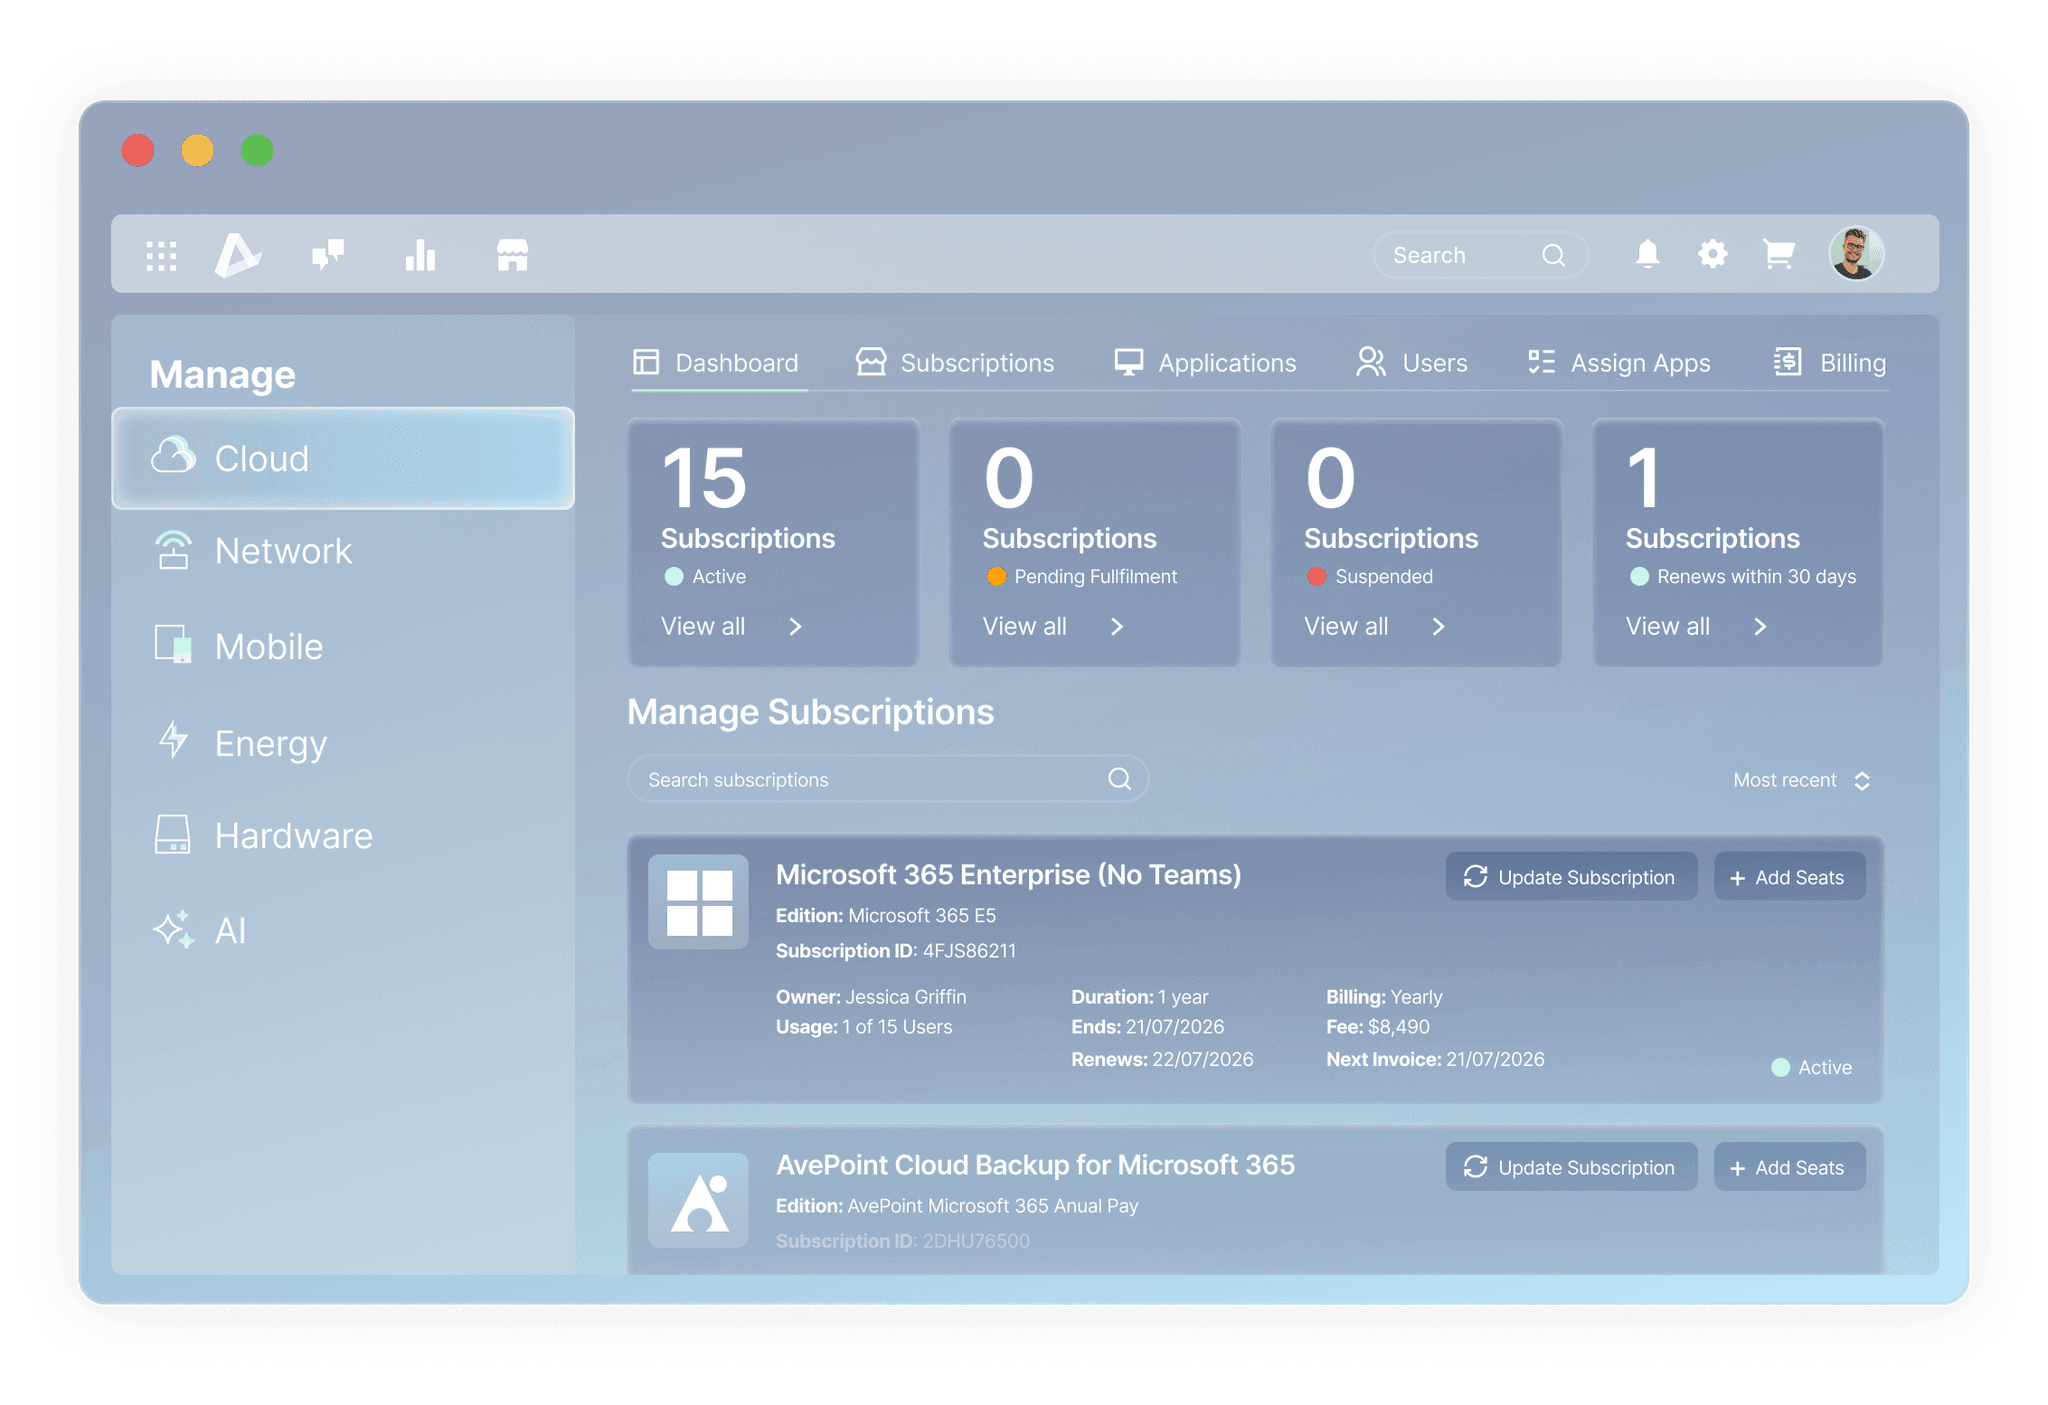Open the marketplace storefront icon
The width and height of the screenshot is (2048, 1405).
tap(512, 255)
